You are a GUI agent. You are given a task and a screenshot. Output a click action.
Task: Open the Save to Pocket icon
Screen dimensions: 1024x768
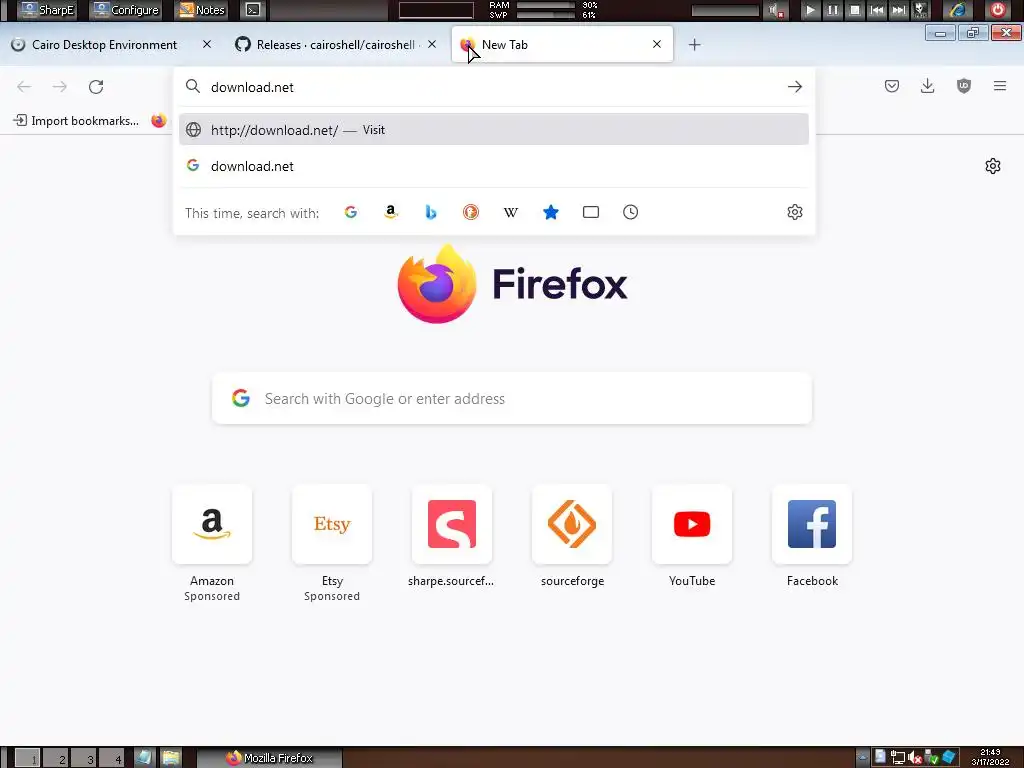[x=891, y=86]
